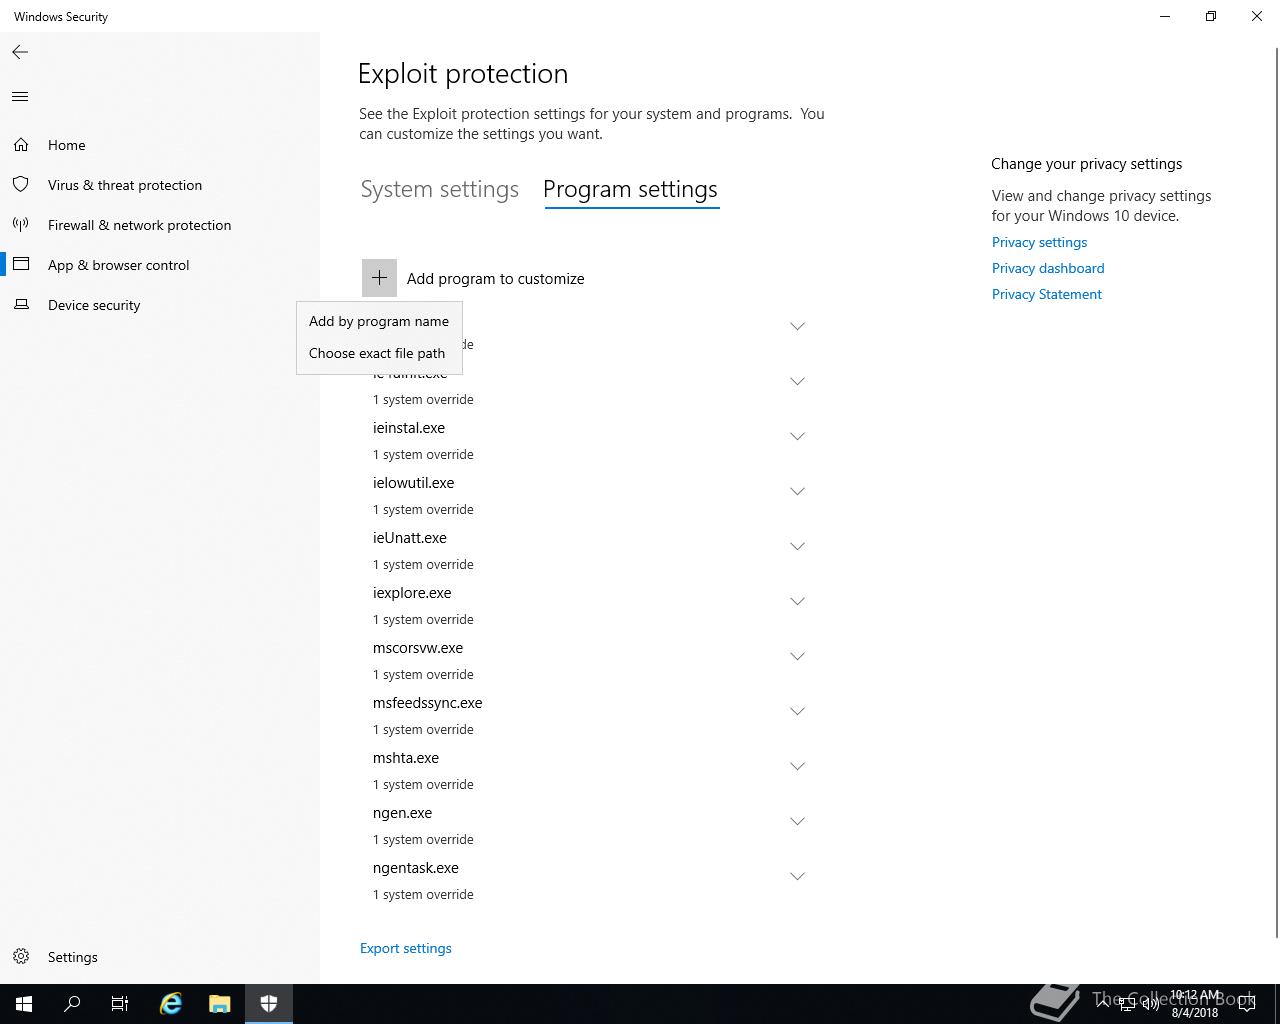Click the Change your privacy settings heading
The height and width of the screenshot is (1024, 1280).
pyautogui.click(x=1087, y=164)
